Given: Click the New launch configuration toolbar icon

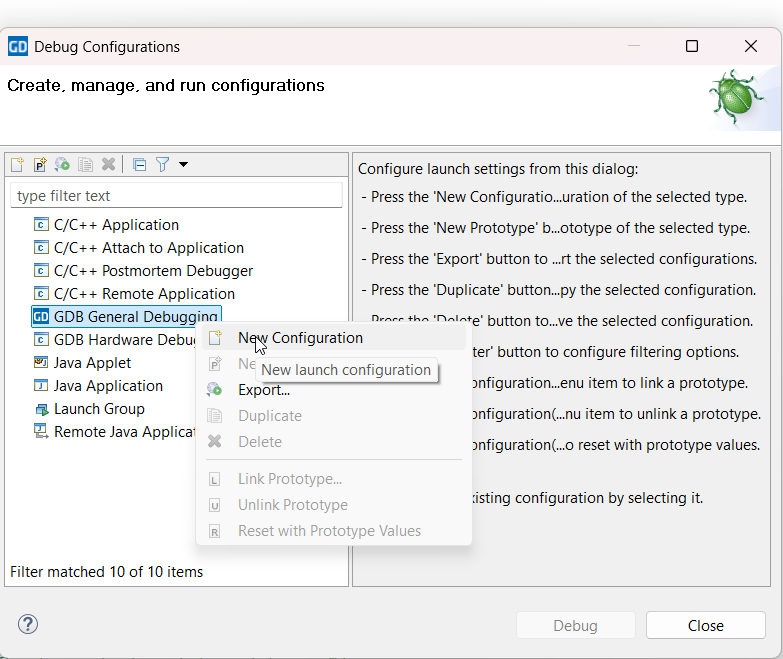Looking at the screenshot, I should (x=17, y=165).
